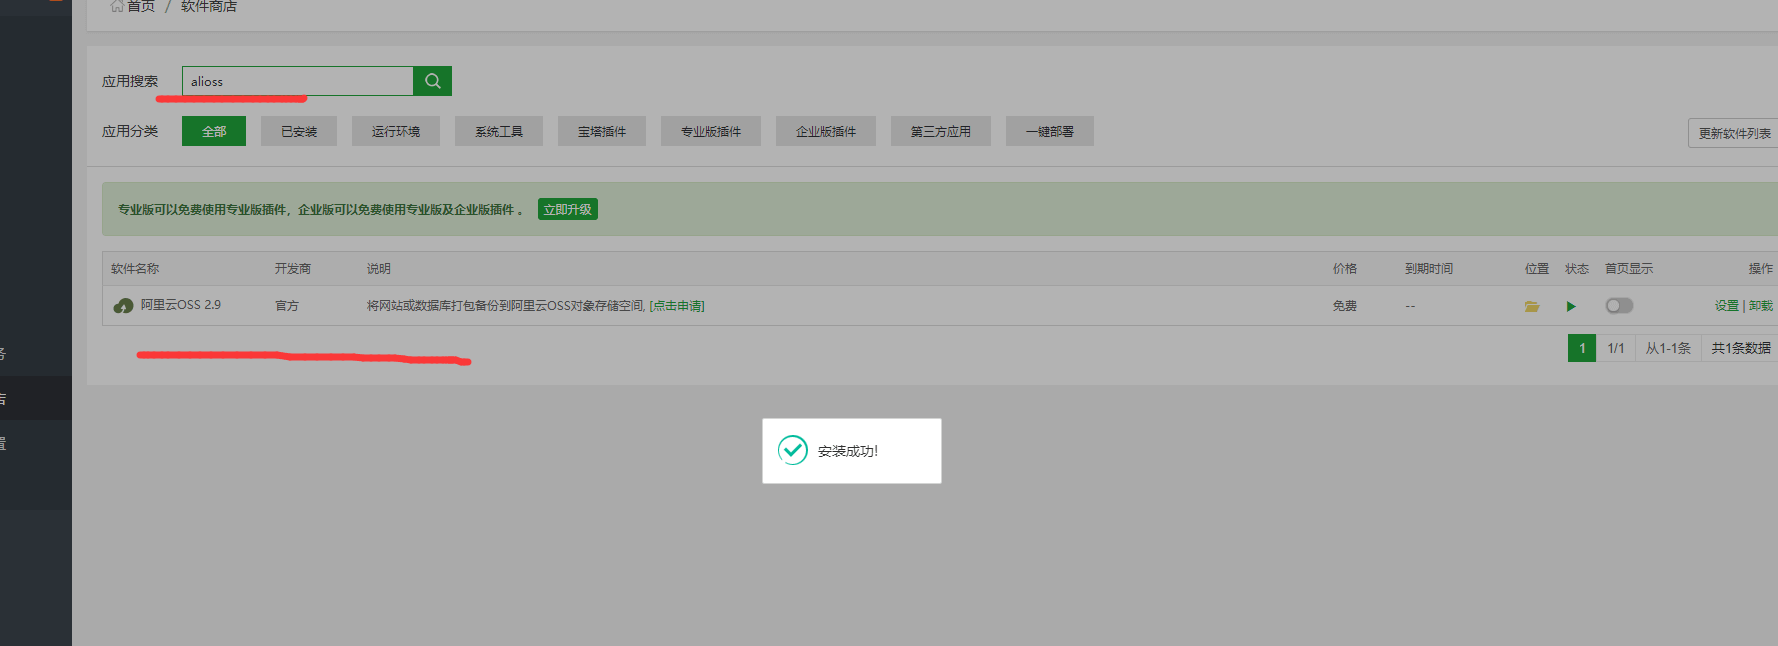Click the home icon in breadcrumb
Screen dimensions: 1778x646
pyautogui.click(x=117, y=6)
